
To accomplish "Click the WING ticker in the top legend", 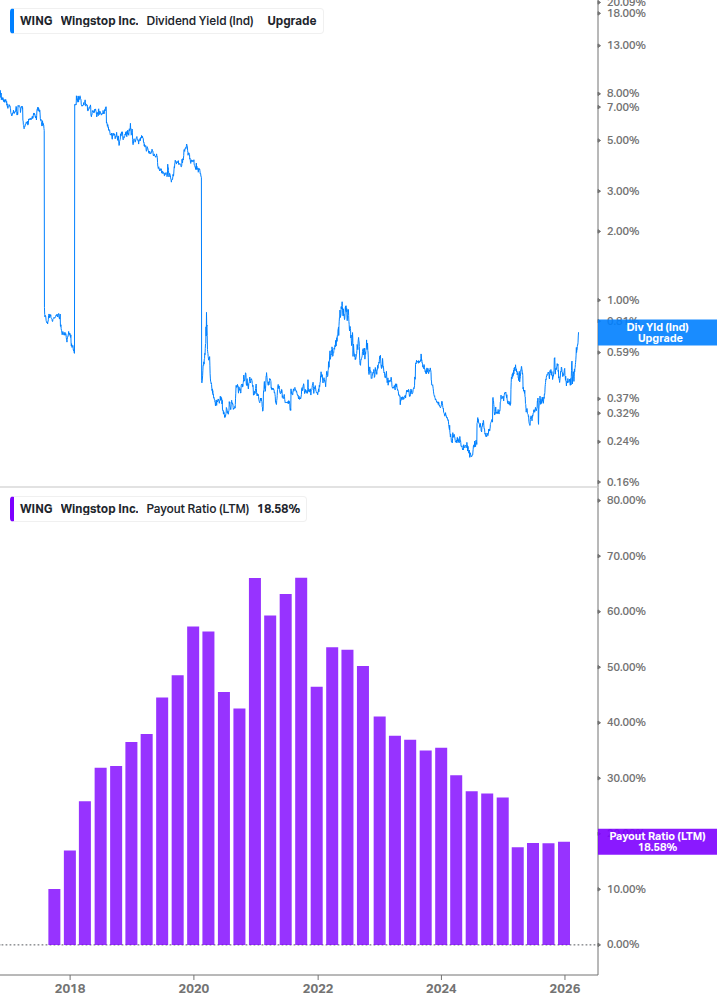I will pyautogui.click(x=36, y=20).
